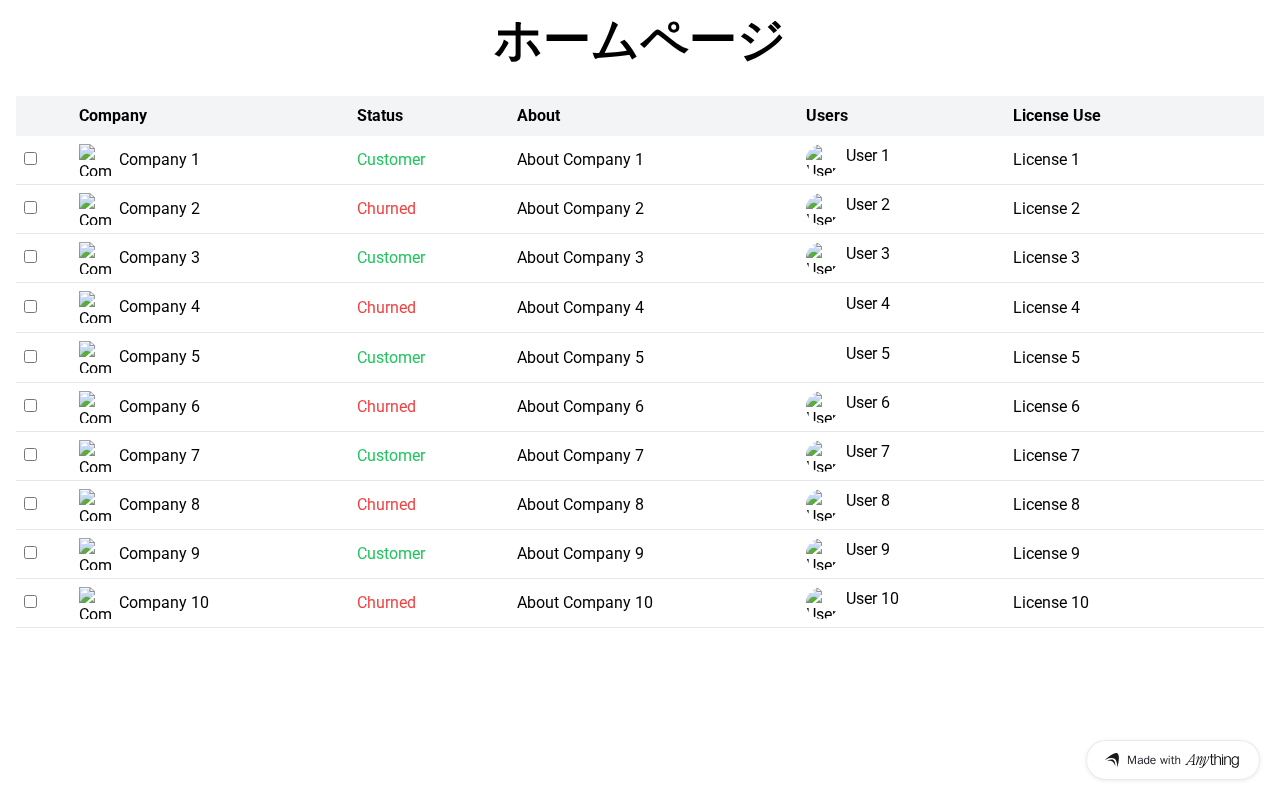1280x800 pixels.
Task: Select the License 6 cell text
Action: [1046, 407]
